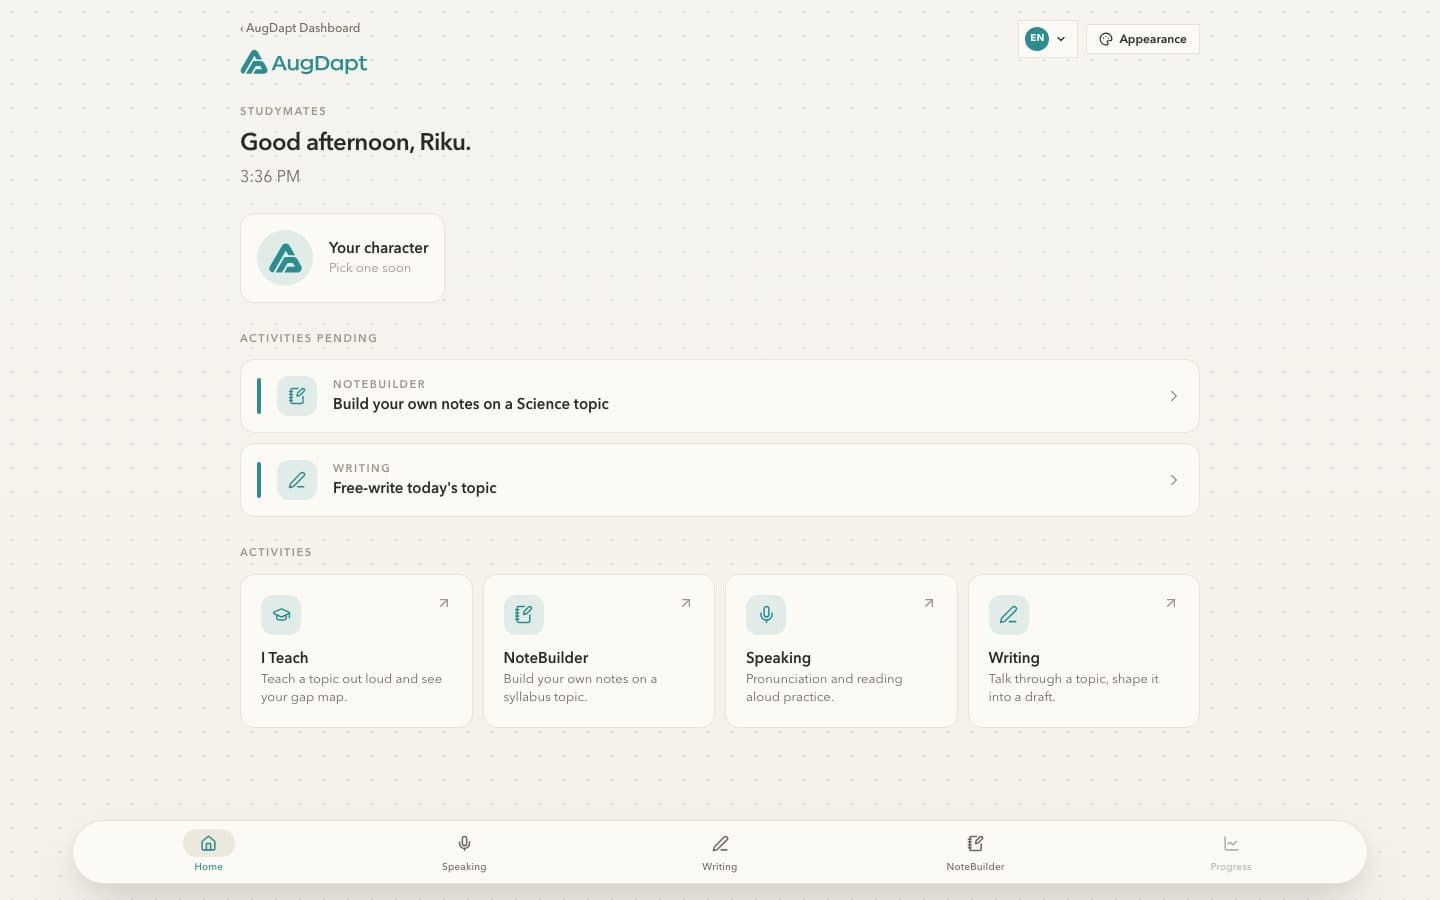The image size is (1440, 900).
Task: Click the EN language badge
Action: 1037,39
